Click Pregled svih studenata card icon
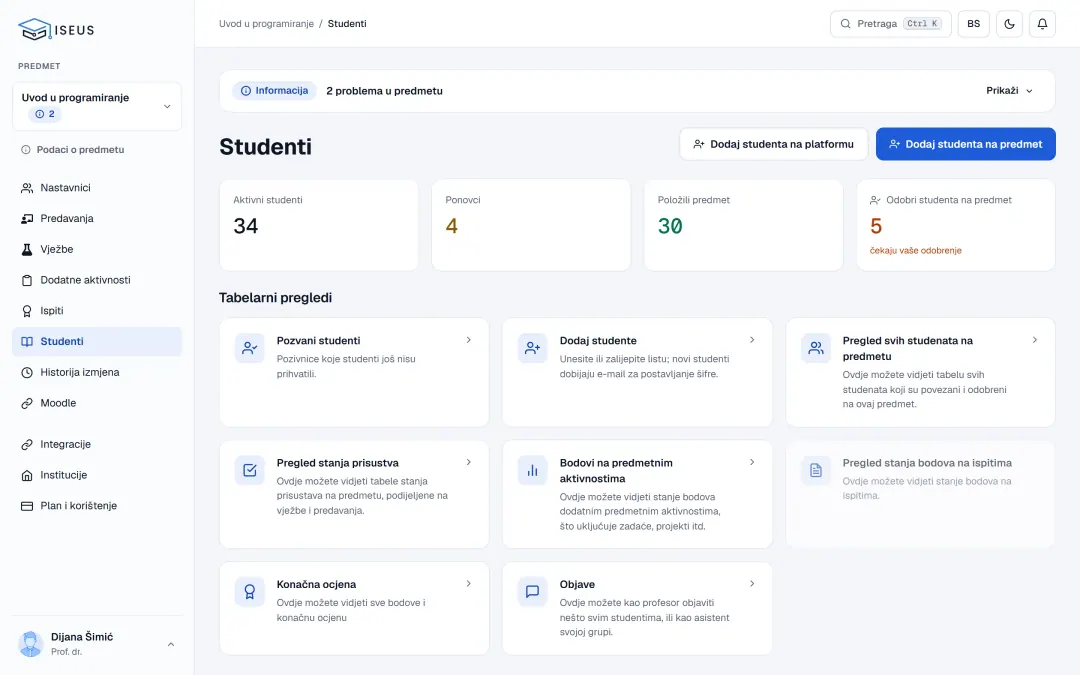The image size is (1080, 675). pyautogui.click(x=816, y=348)
